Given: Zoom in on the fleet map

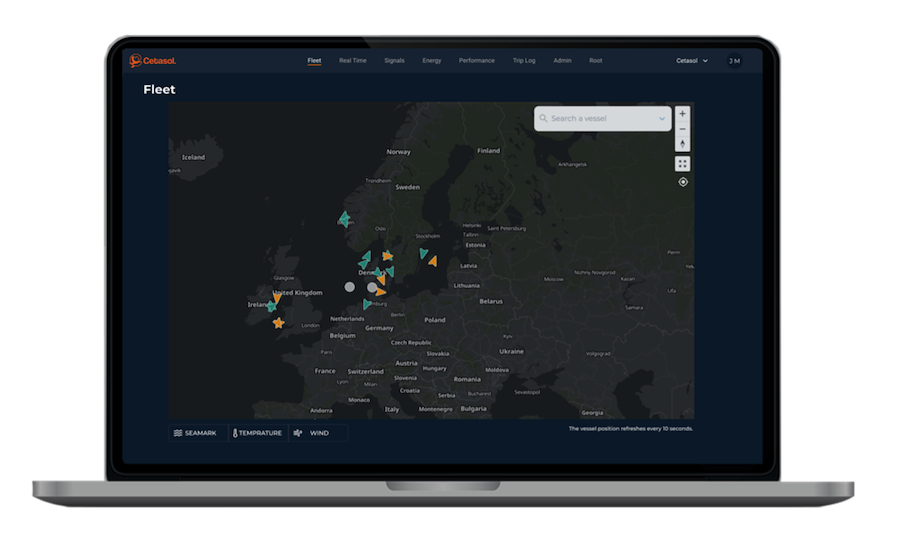Looking at the screenshot, I should (683, 114).
